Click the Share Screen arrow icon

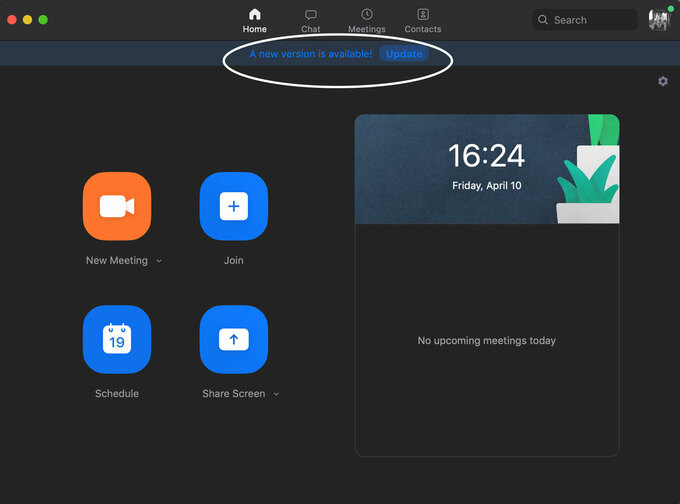234,339
